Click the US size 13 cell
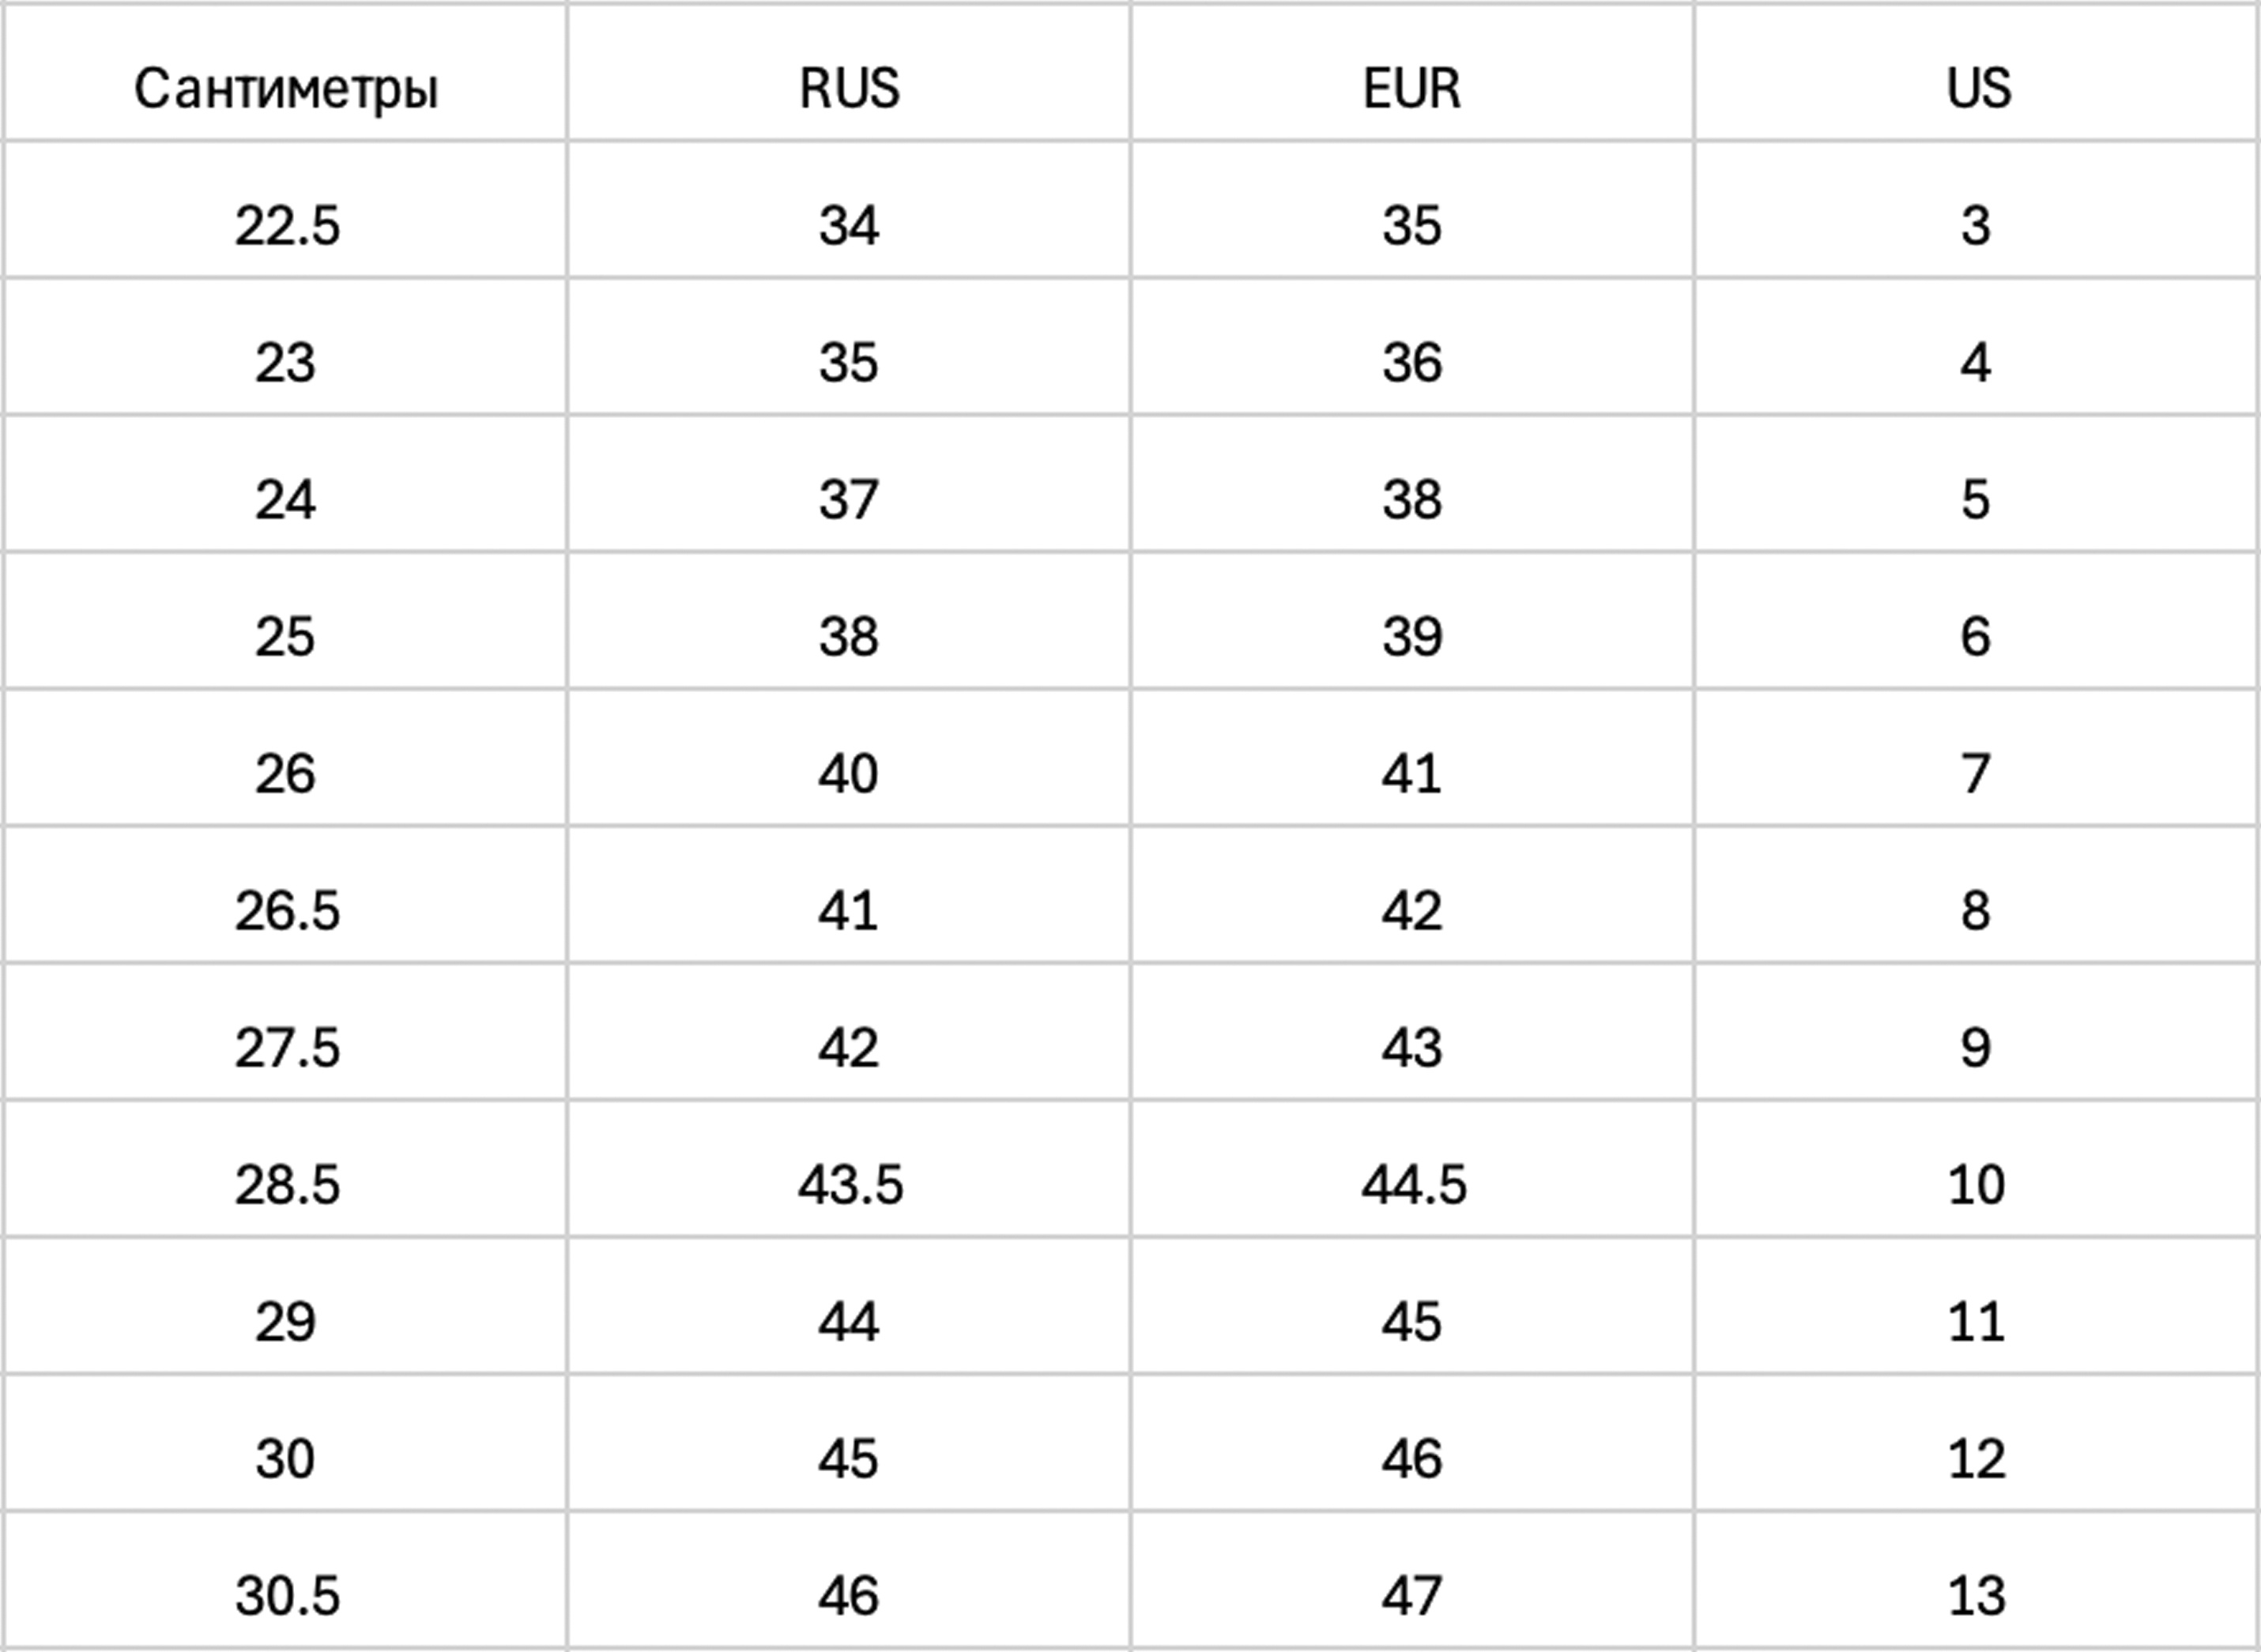 1977,1581
